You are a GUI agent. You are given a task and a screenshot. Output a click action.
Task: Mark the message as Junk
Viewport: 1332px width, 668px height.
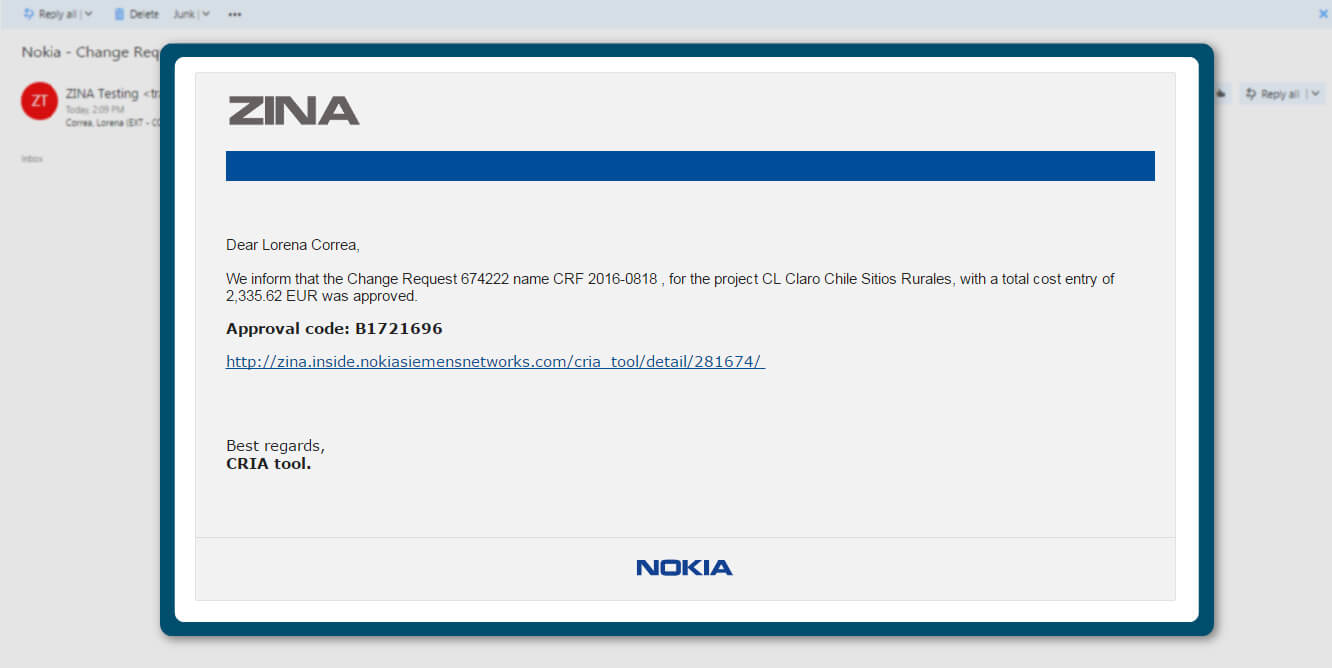(183, 14)
